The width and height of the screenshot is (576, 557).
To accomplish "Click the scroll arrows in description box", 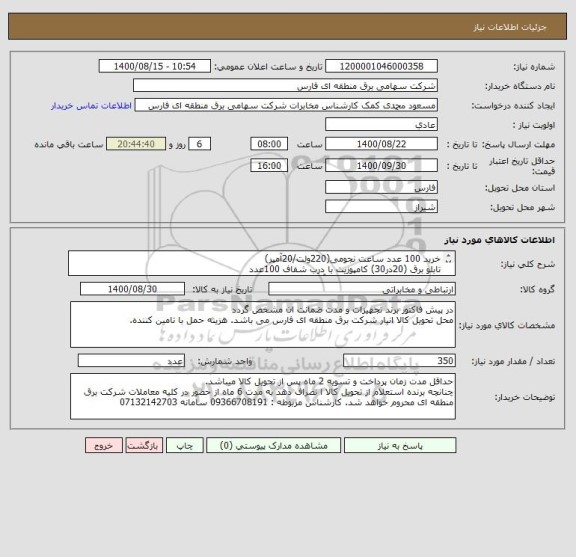I will click(448, 259).
